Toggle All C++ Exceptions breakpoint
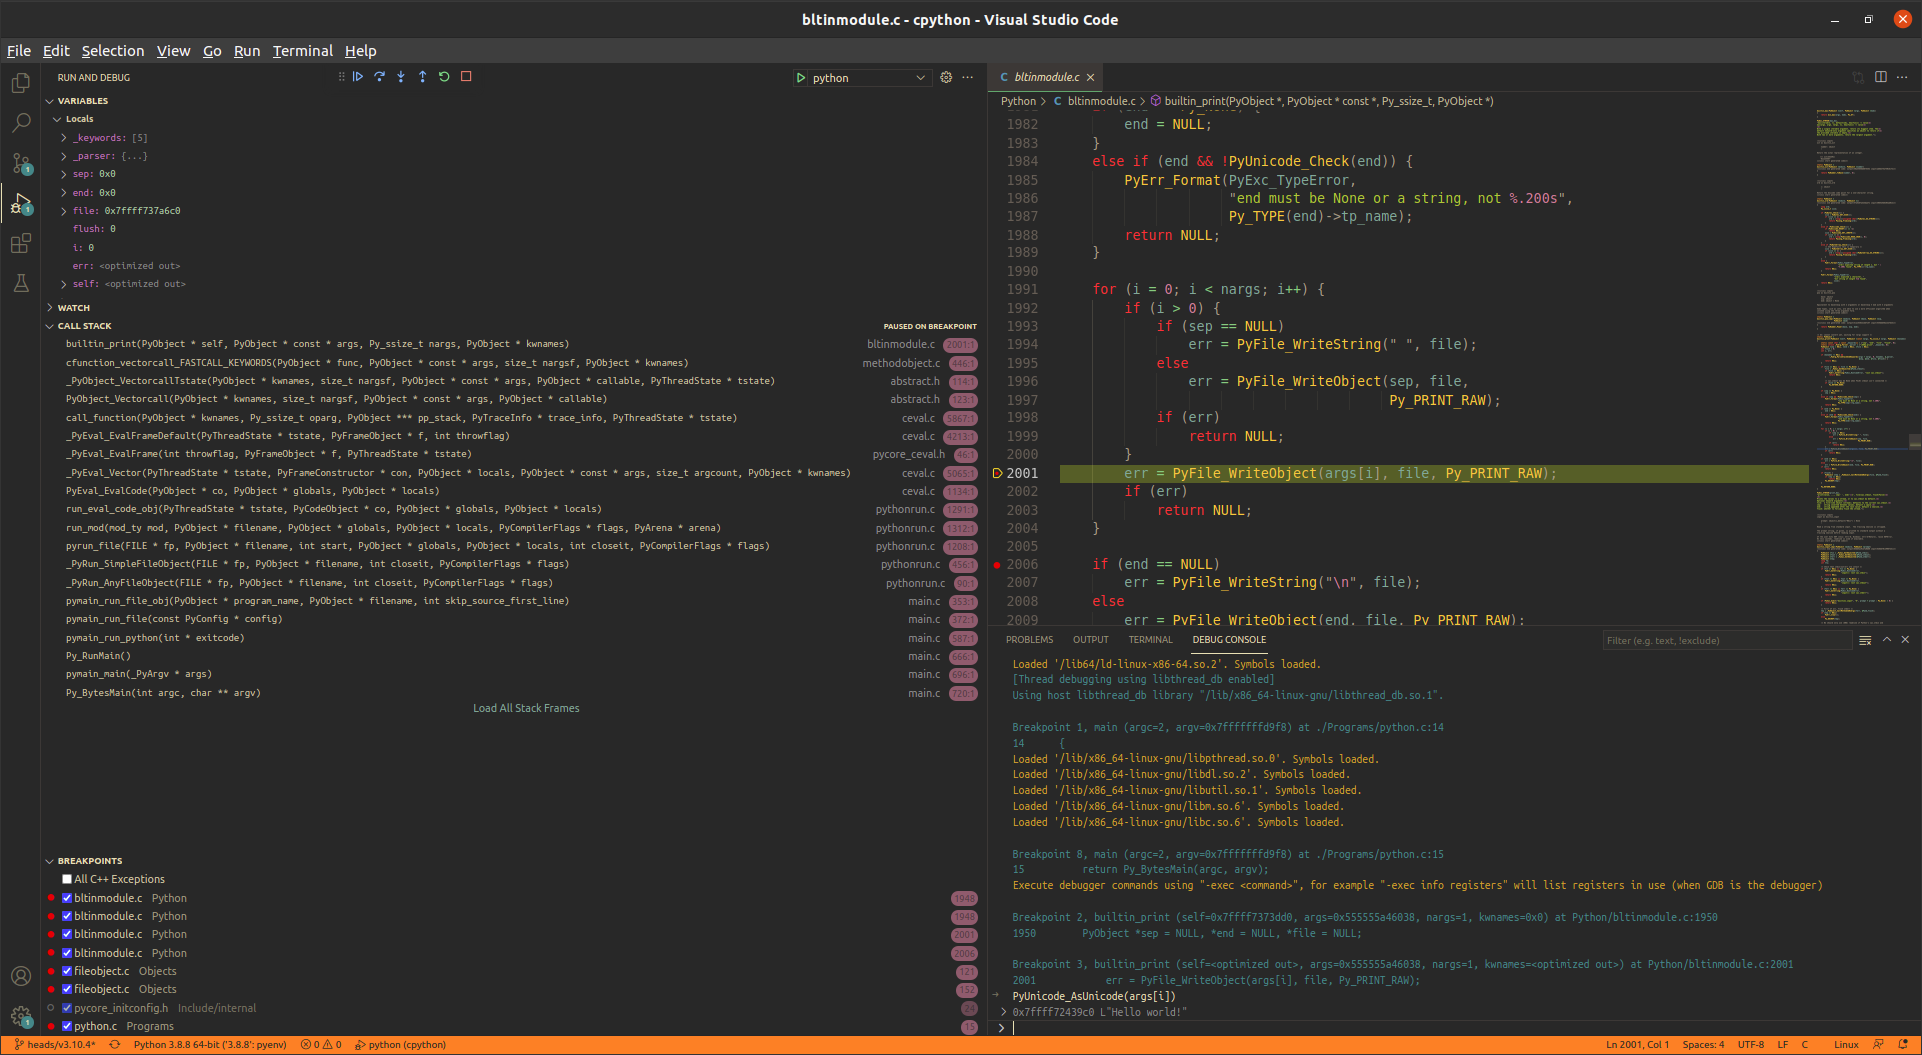The image size is (1922, 1055). click(67, 880)
